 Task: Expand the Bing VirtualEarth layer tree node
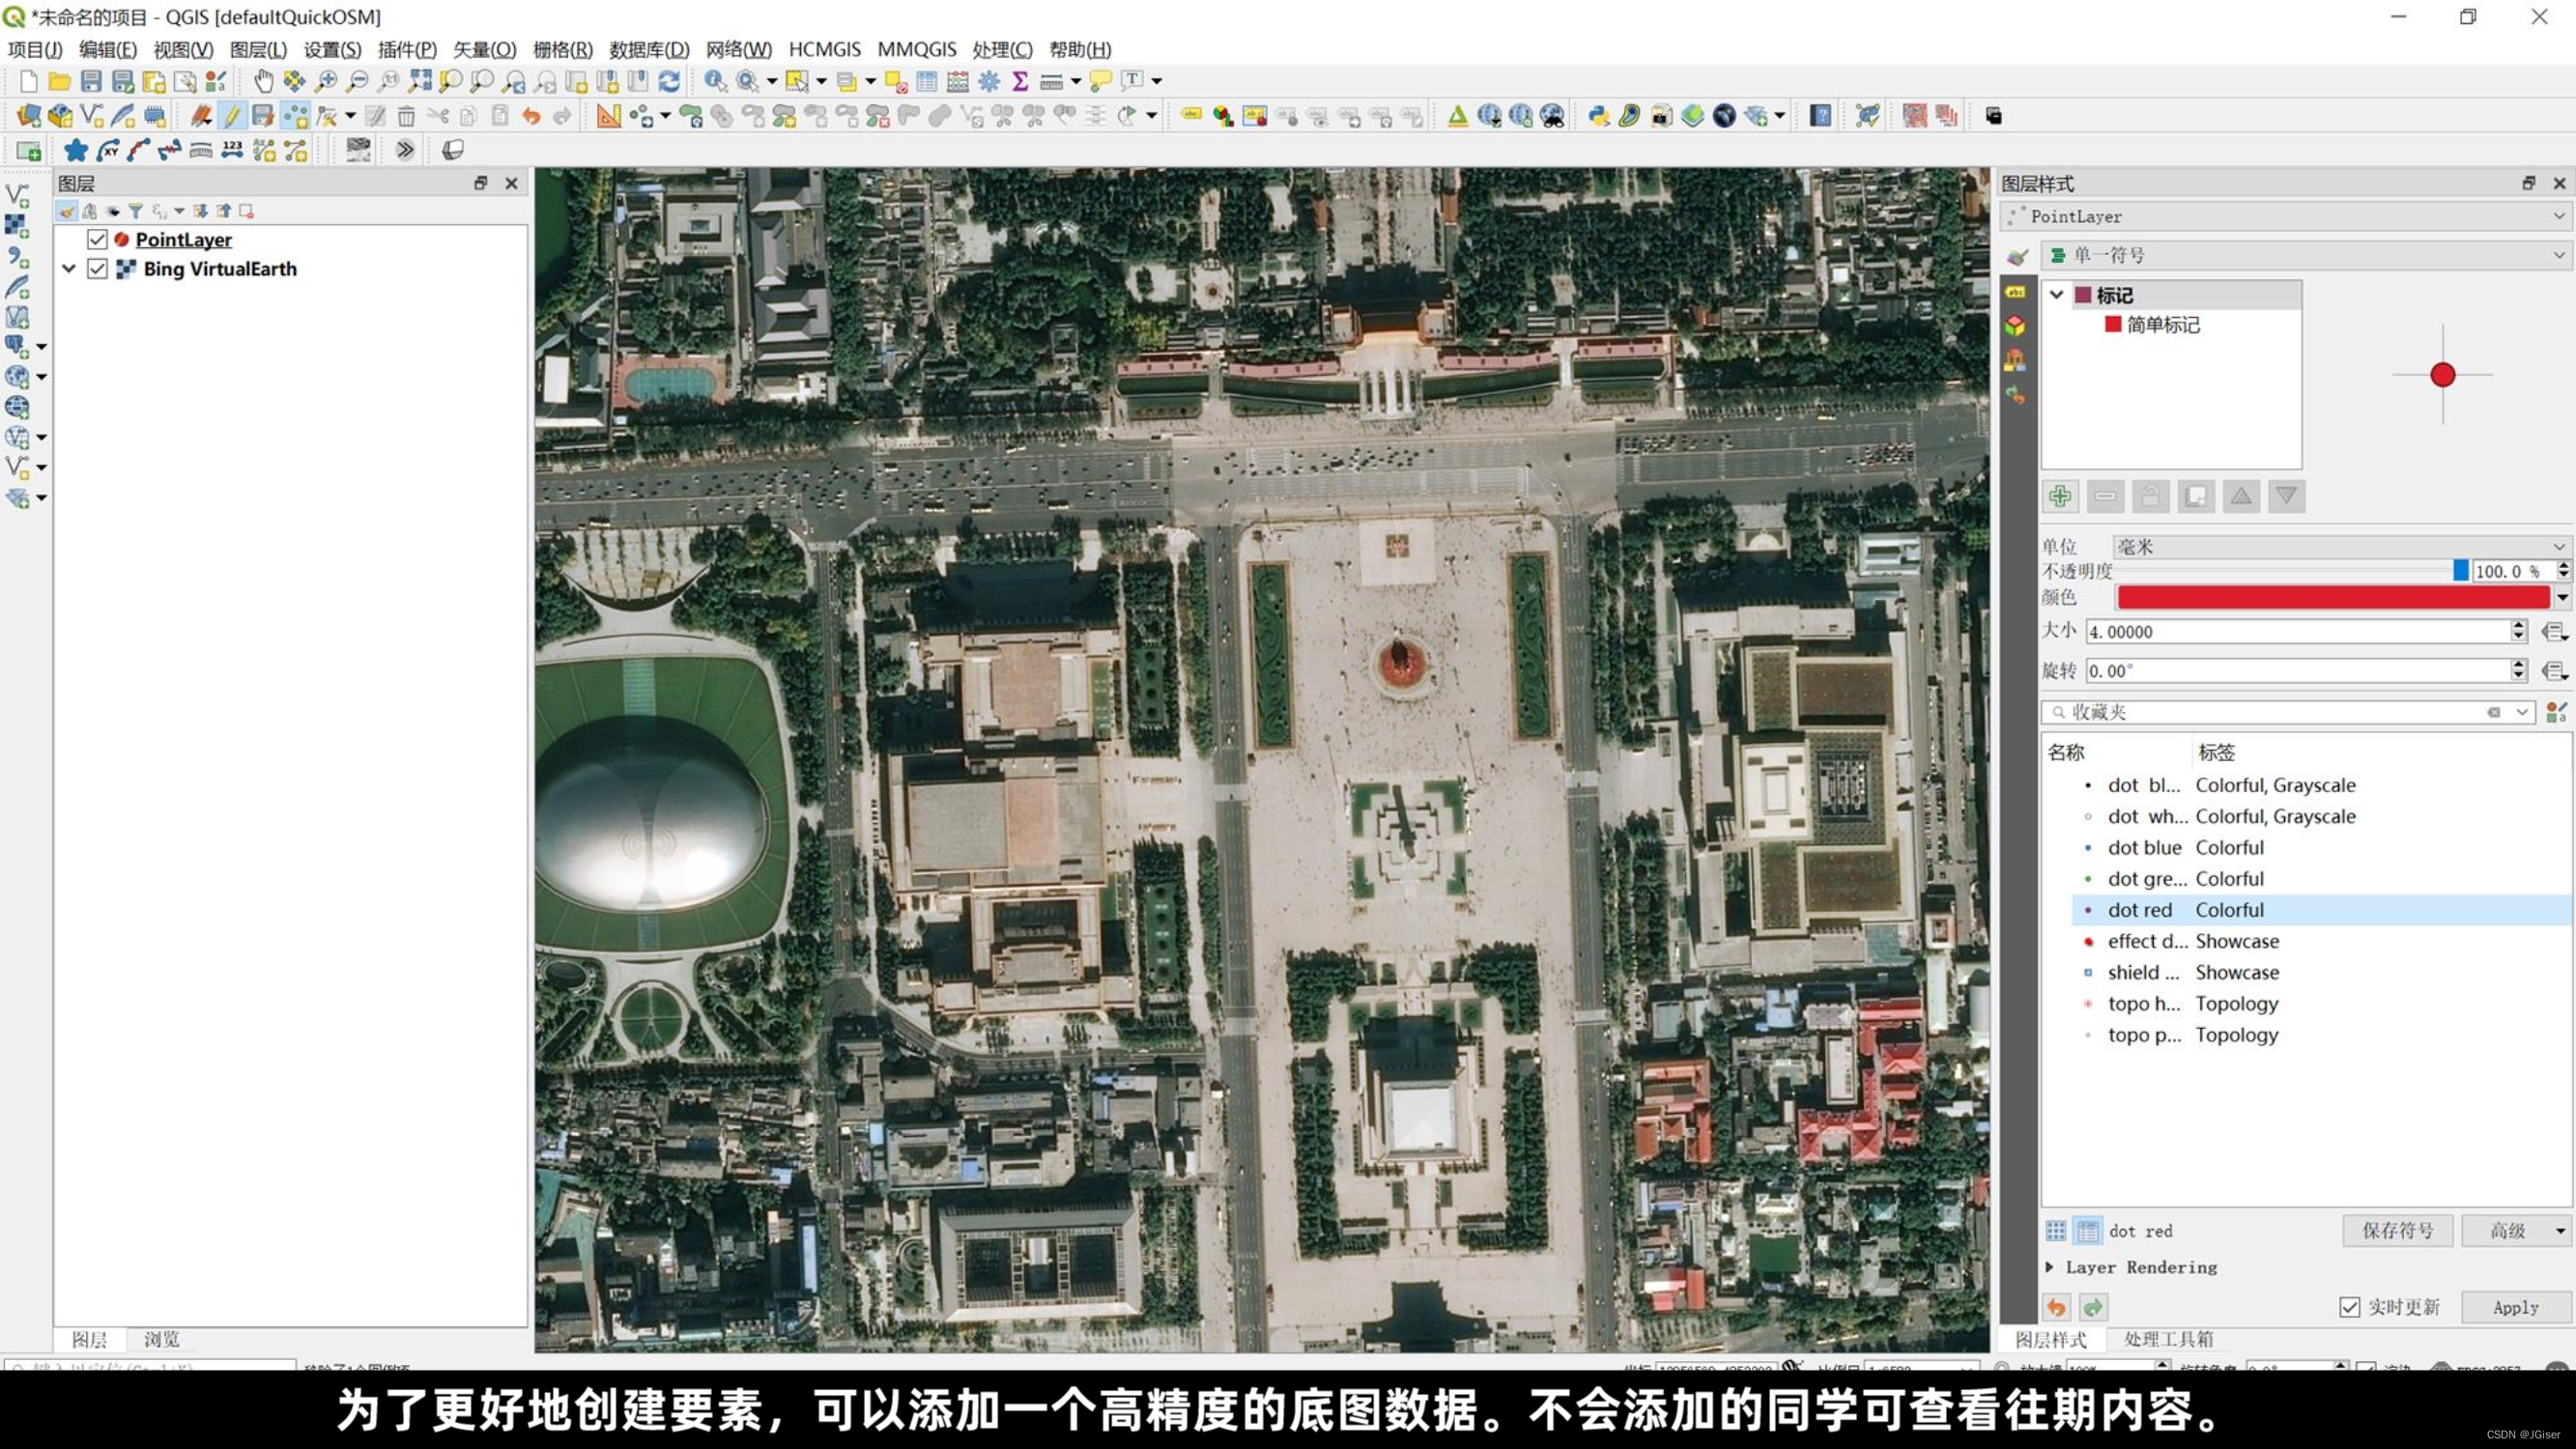pos(69,269)
